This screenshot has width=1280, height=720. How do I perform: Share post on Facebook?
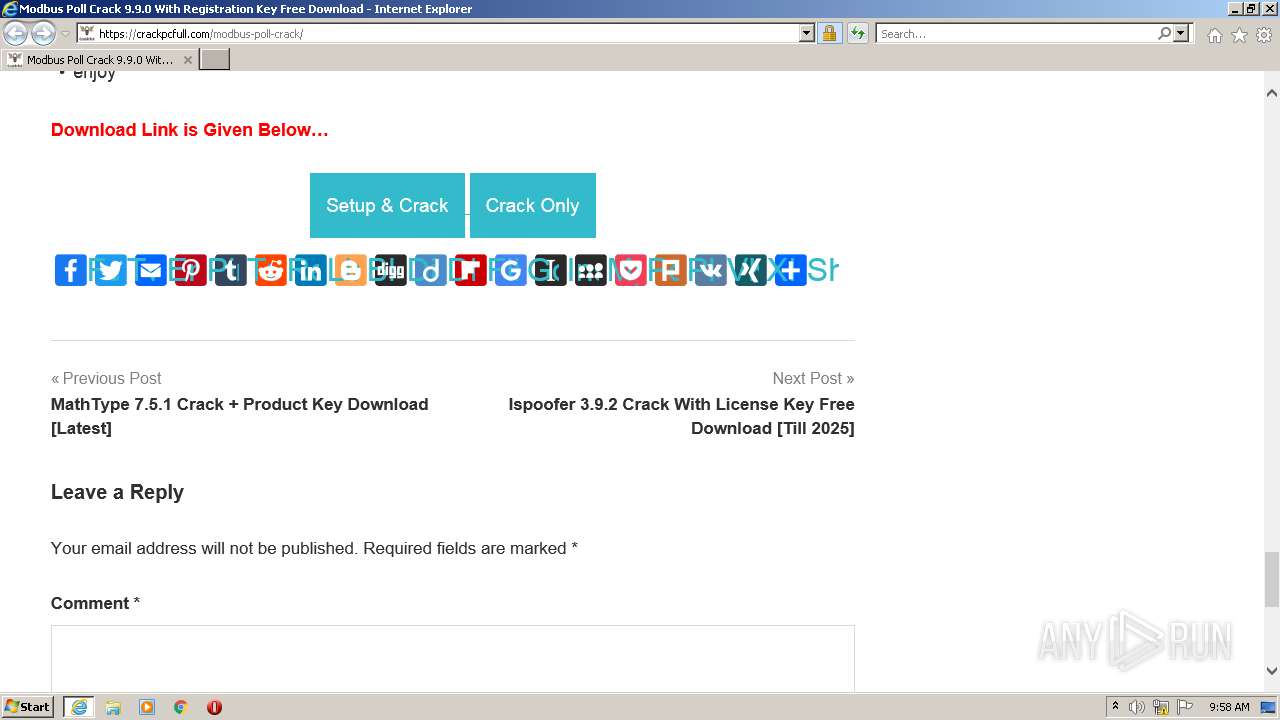coord(71,270)
